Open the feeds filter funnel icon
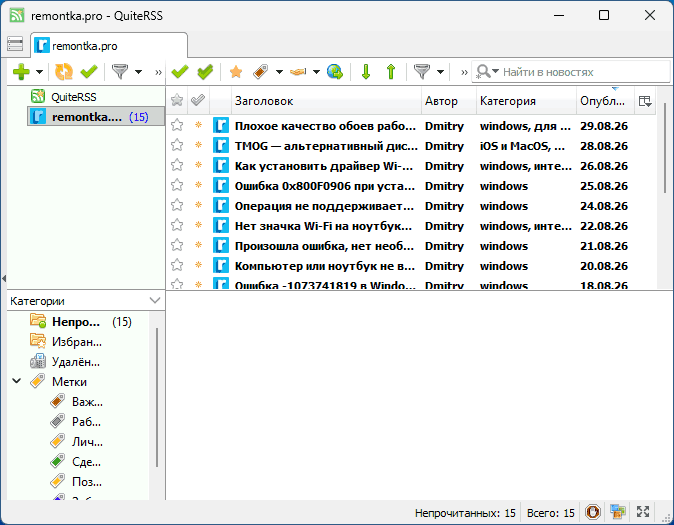674x525 pixels. (x=120, y=72)
